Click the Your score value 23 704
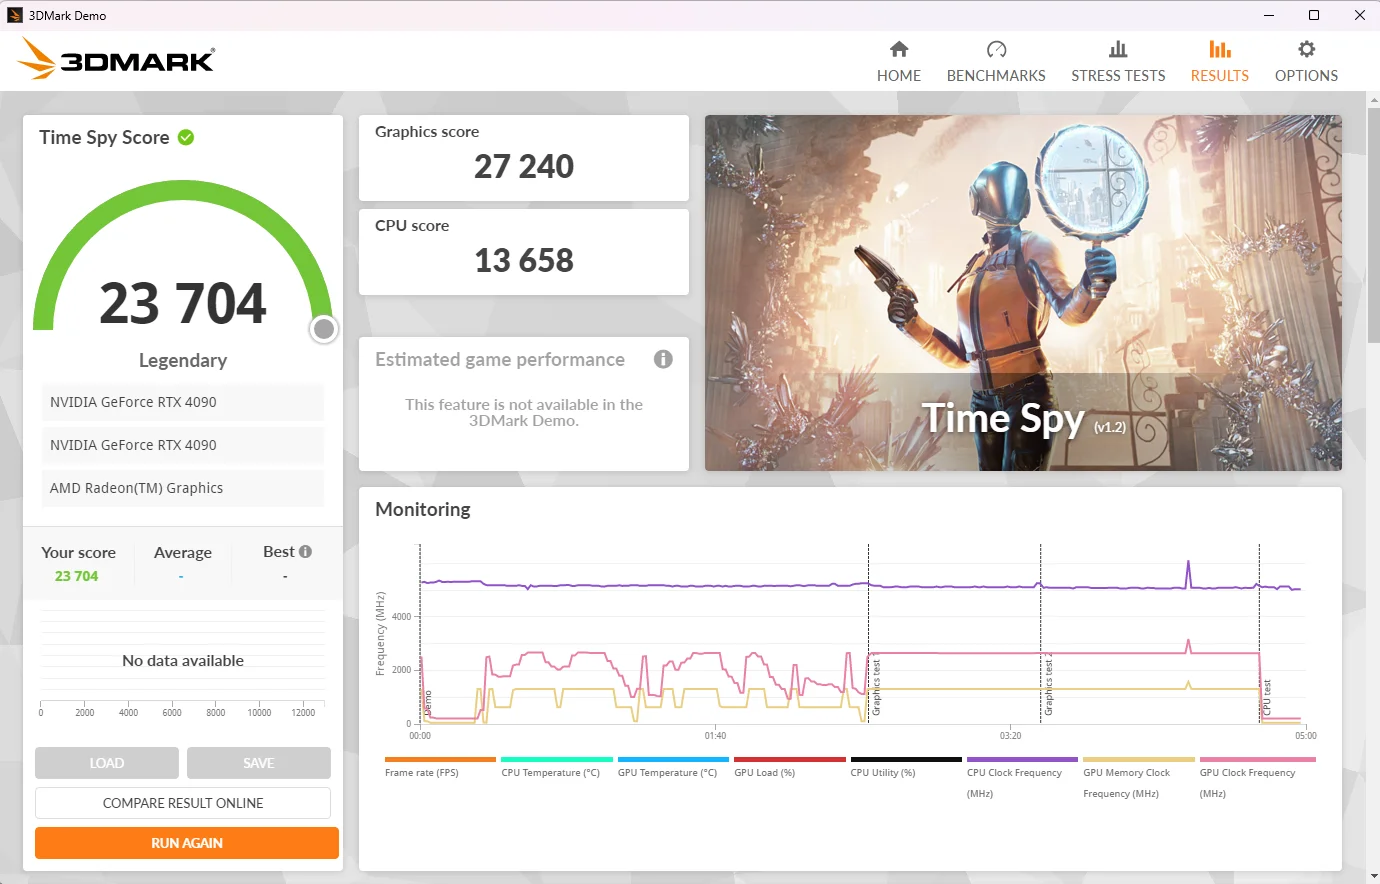 77,576
